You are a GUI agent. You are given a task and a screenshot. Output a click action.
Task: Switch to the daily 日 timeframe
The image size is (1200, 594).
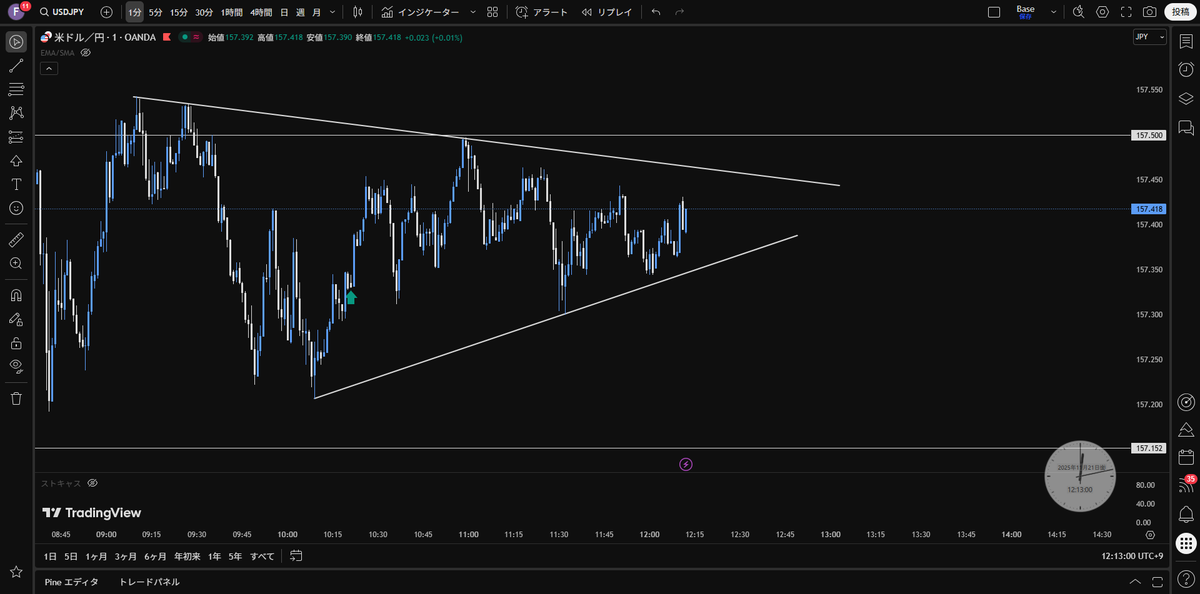click(x=285, y=12)
